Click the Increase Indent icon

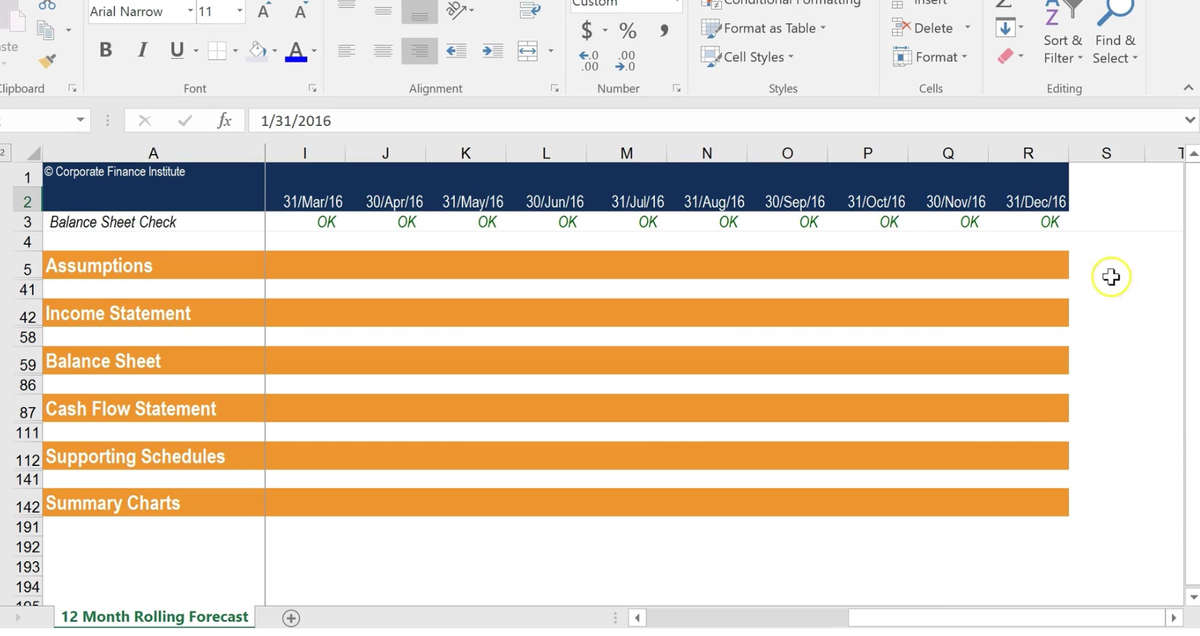click(492, 50)
